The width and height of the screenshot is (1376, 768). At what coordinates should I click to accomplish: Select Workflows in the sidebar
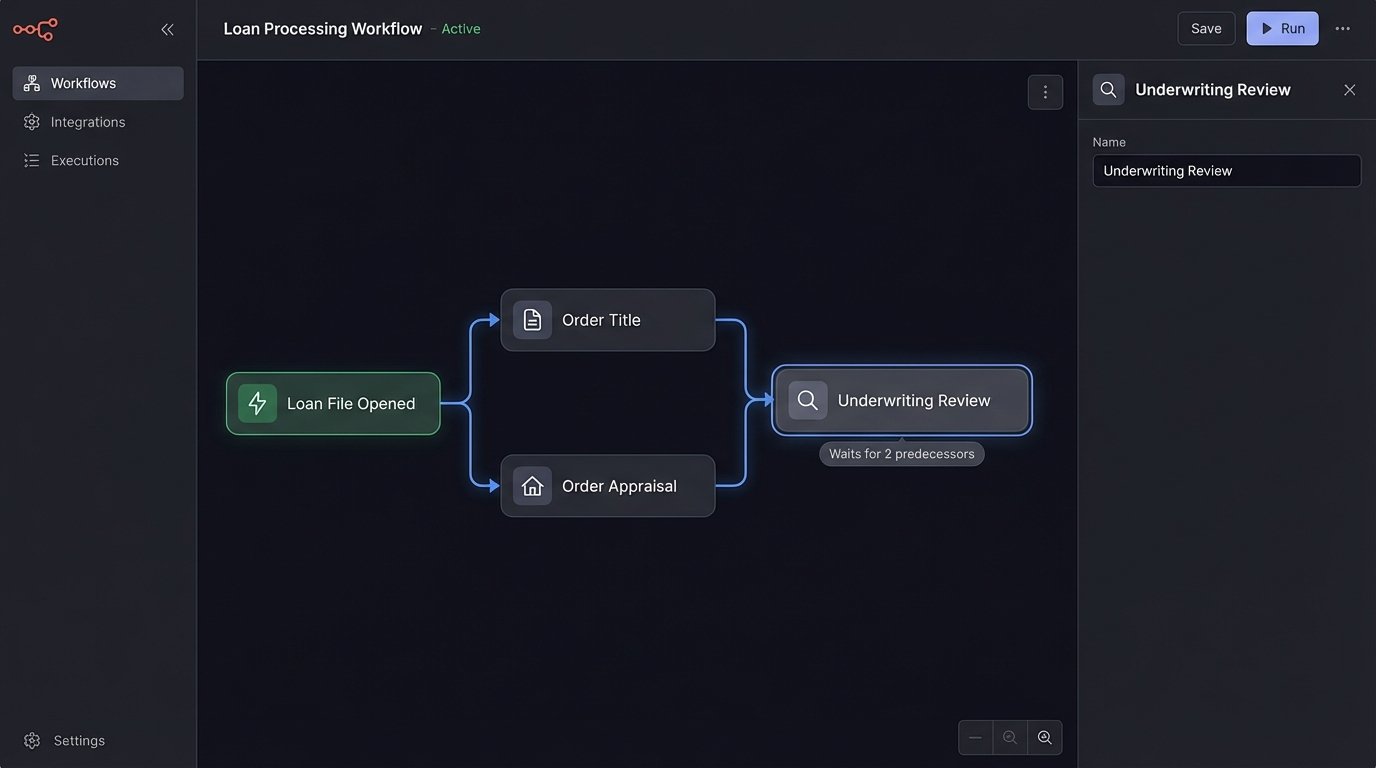[x=85, y=82]
